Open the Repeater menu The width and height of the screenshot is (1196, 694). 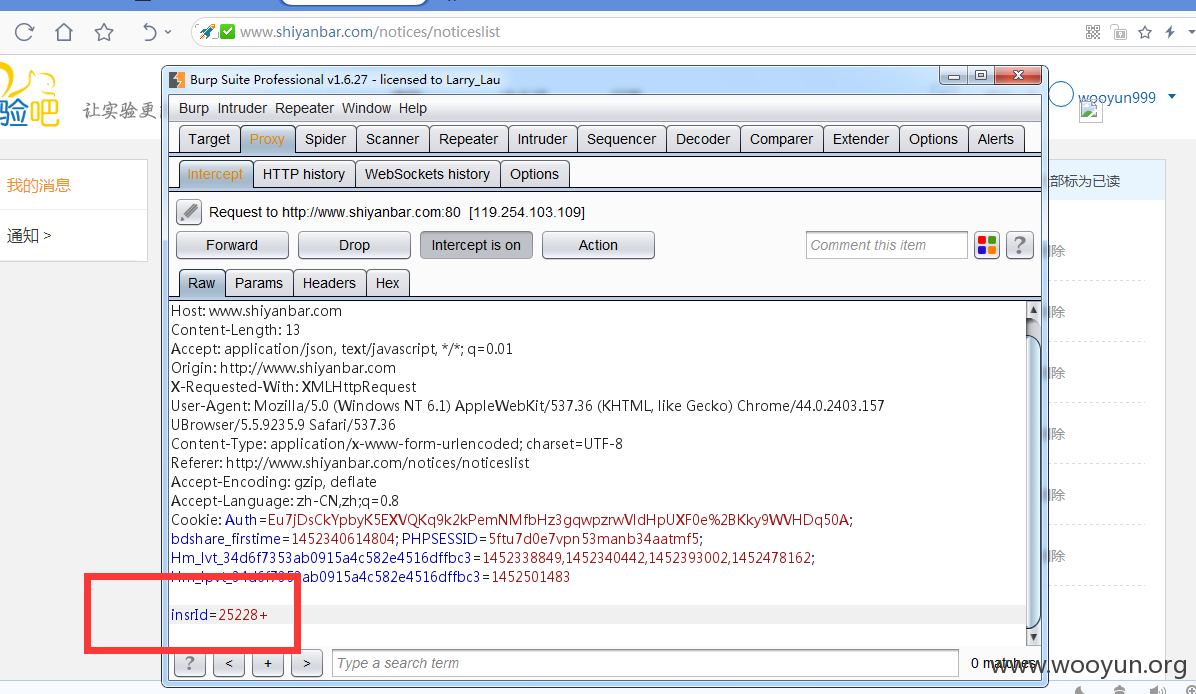[x=304, y=108]
